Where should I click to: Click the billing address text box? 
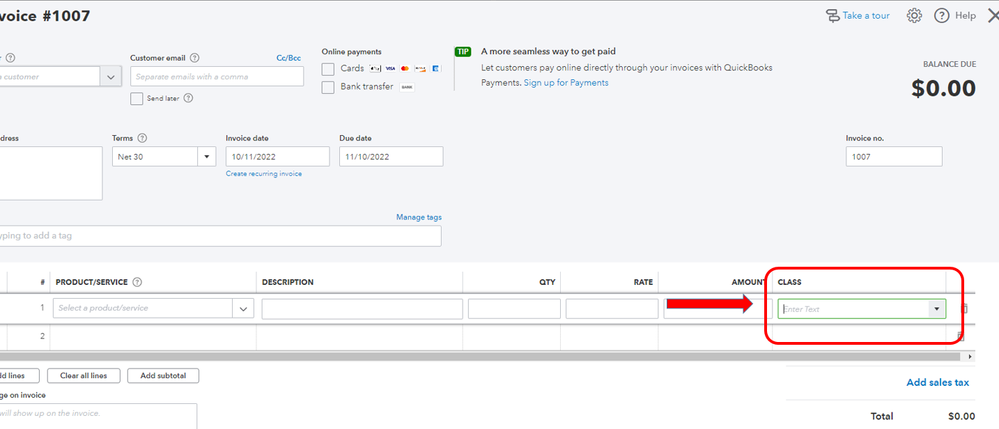click(x=51, y=173)
